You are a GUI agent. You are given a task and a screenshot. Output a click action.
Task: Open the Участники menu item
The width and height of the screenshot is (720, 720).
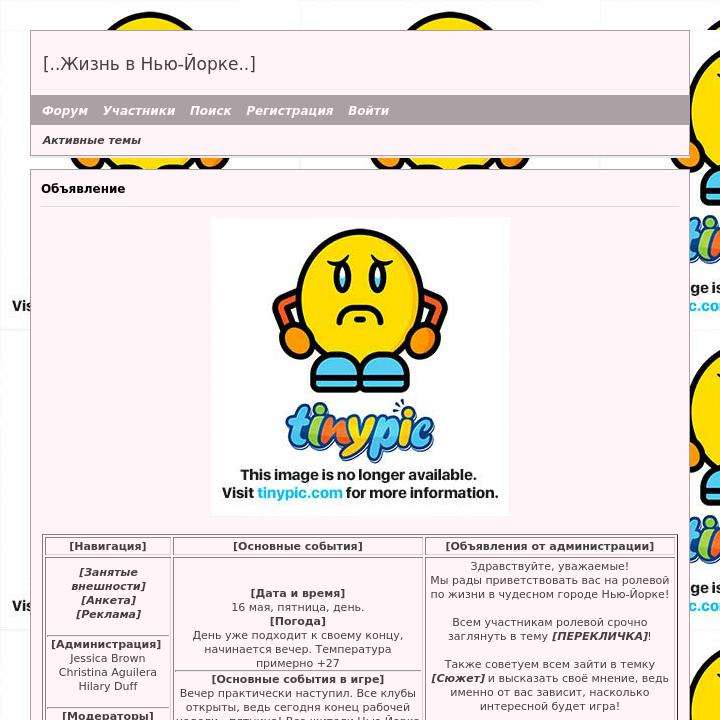click(139, 111)
